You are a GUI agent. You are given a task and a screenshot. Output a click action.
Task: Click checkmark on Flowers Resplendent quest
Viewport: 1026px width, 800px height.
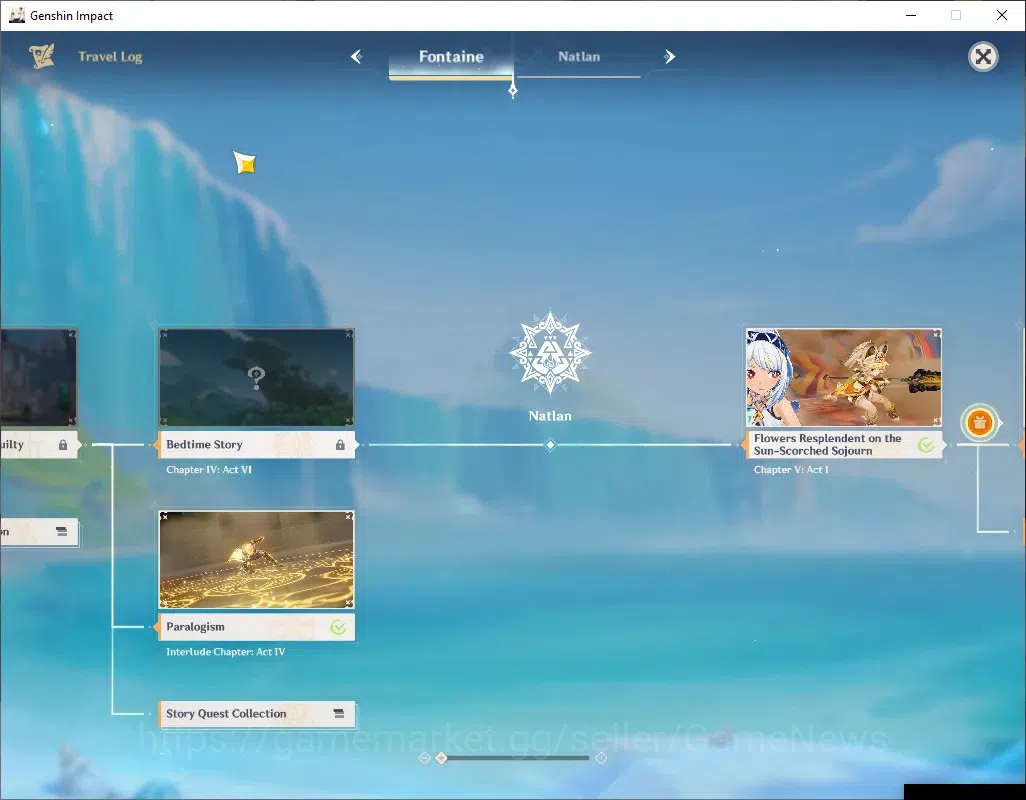point(926,445)
